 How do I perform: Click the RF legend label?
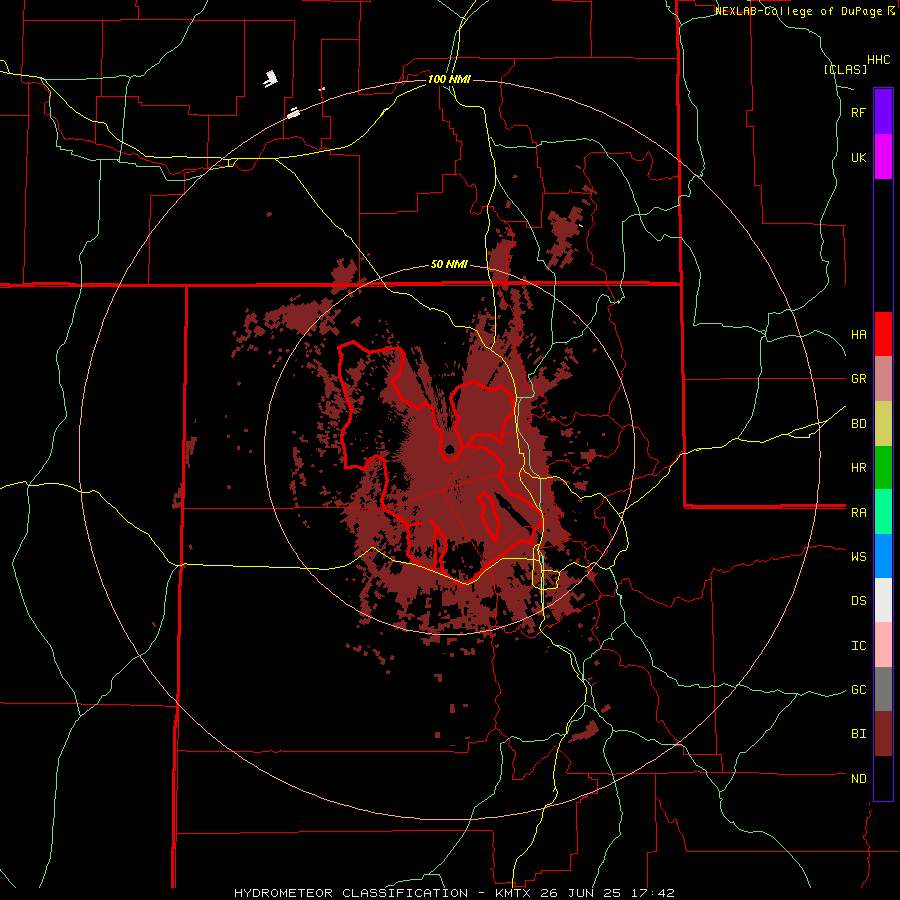(858, 112)
